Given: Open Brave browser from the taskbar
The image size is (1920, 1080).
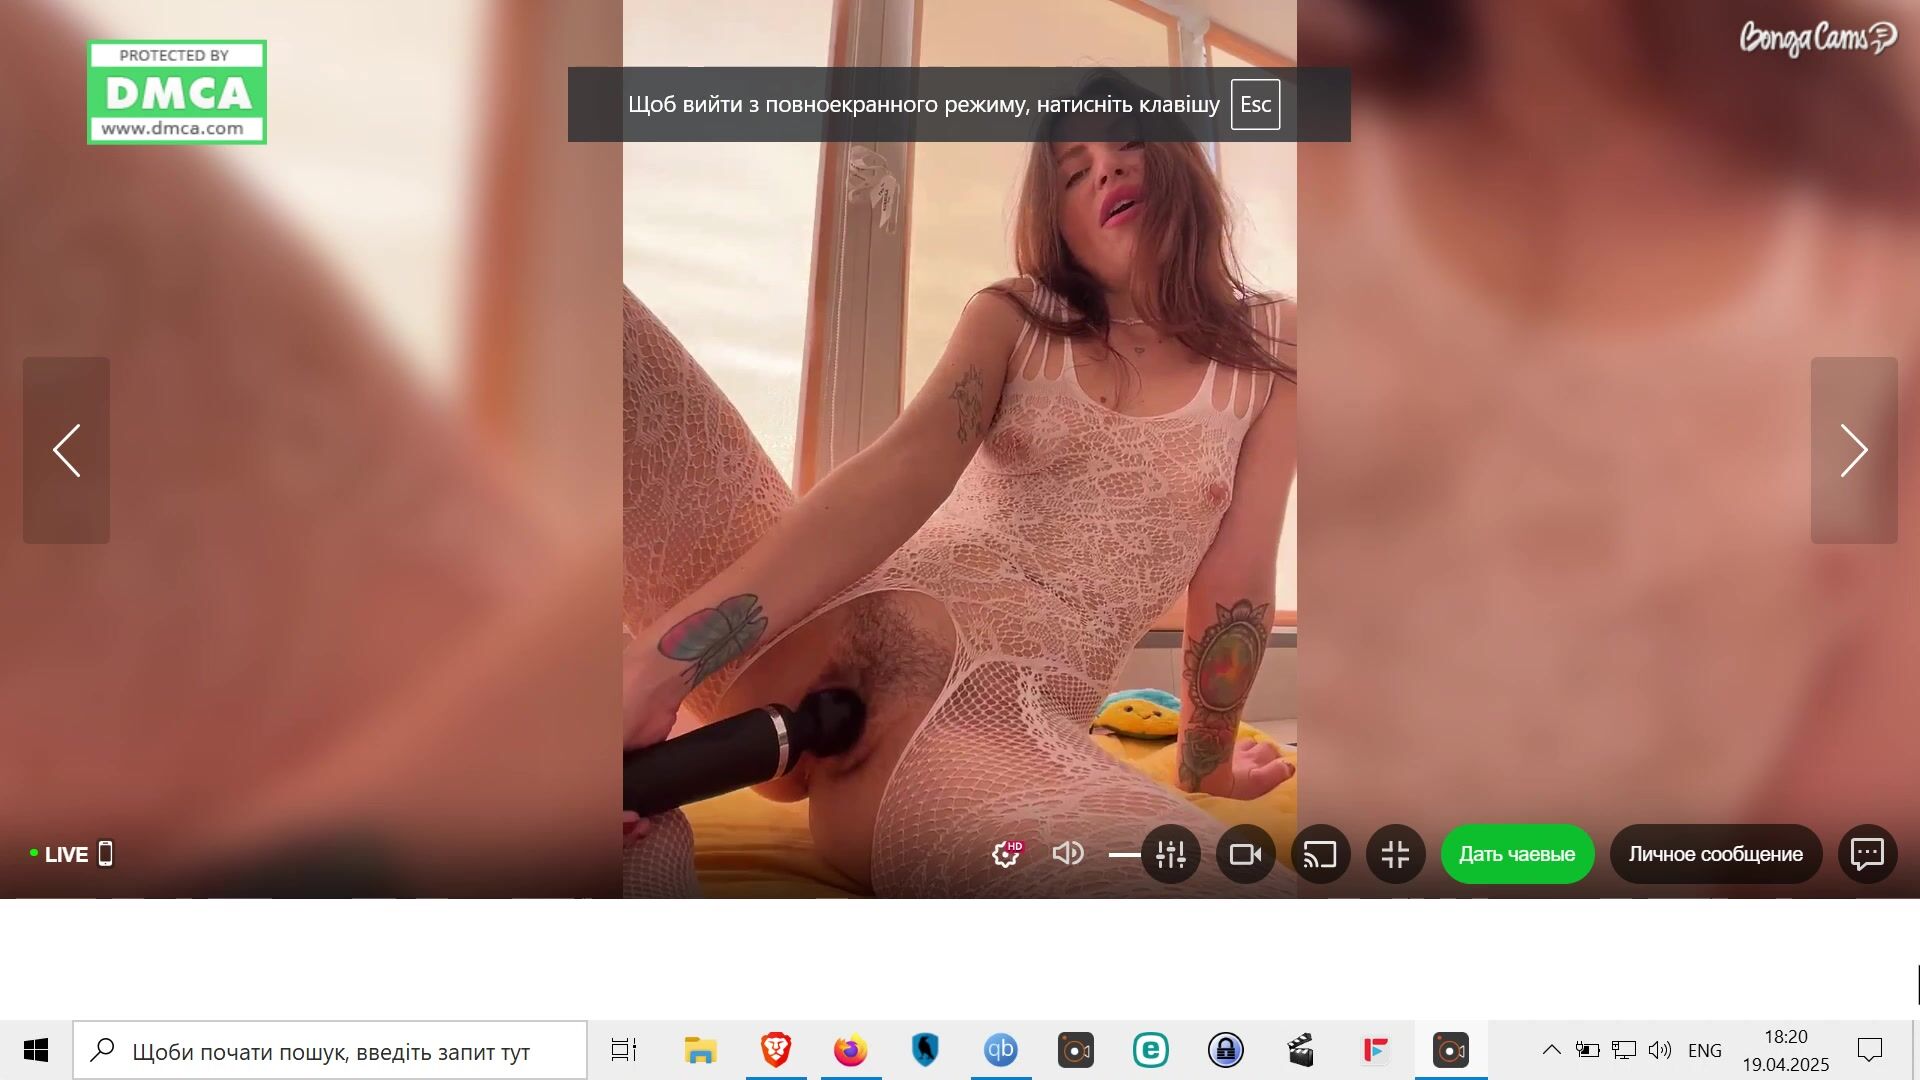Looking at the screenshot, I should click(x=776, y=1050).
